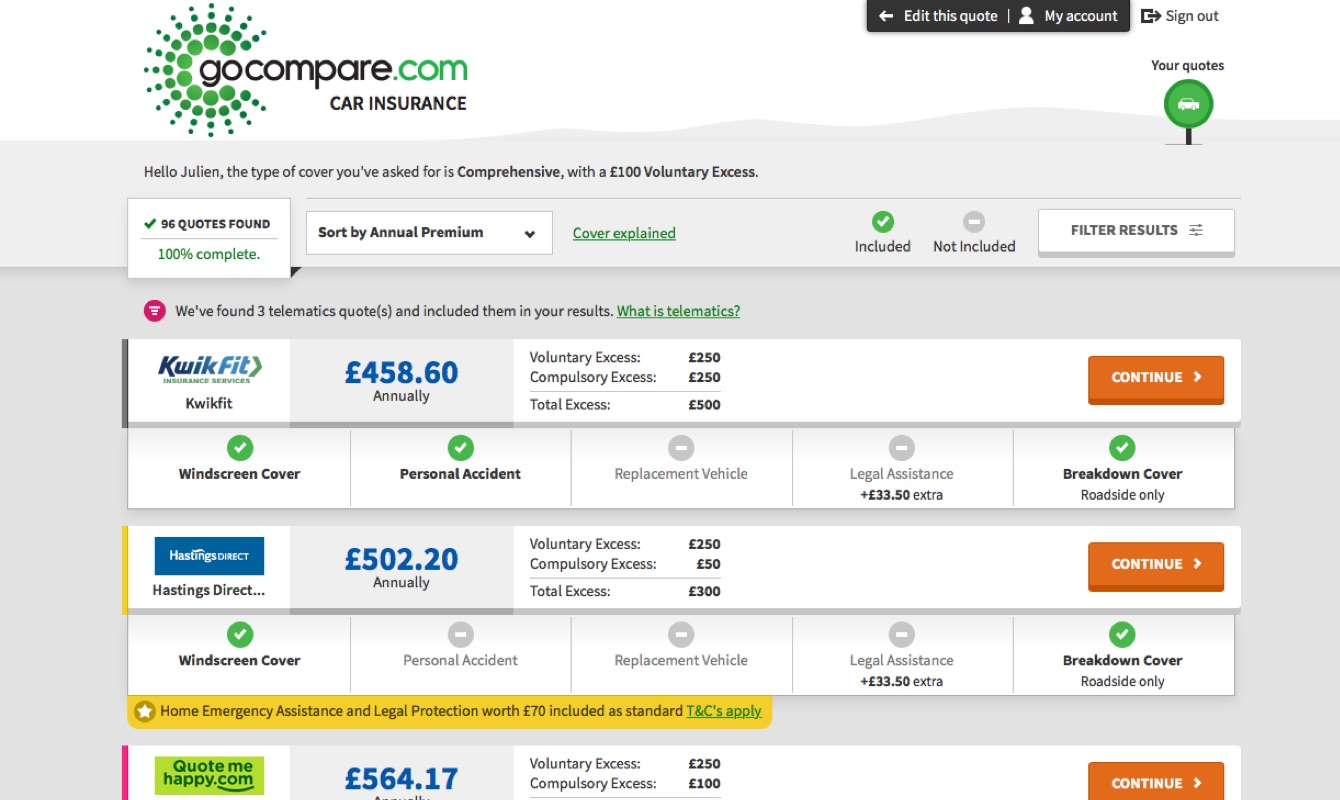
Task: Click the green car 'Your quotes' icon
Action: pyautogui.click(x=1188, y=104)
